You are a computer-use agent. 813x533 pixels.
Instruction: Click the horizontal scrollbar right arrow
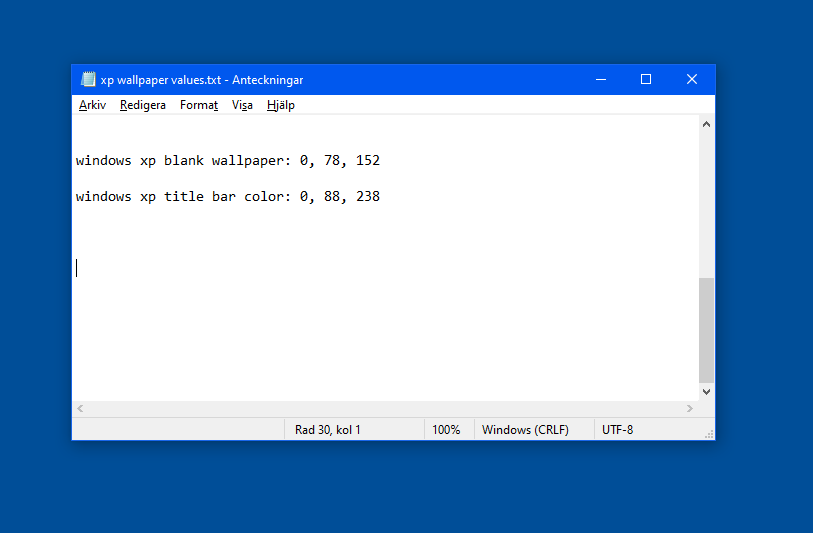[690, 409]
